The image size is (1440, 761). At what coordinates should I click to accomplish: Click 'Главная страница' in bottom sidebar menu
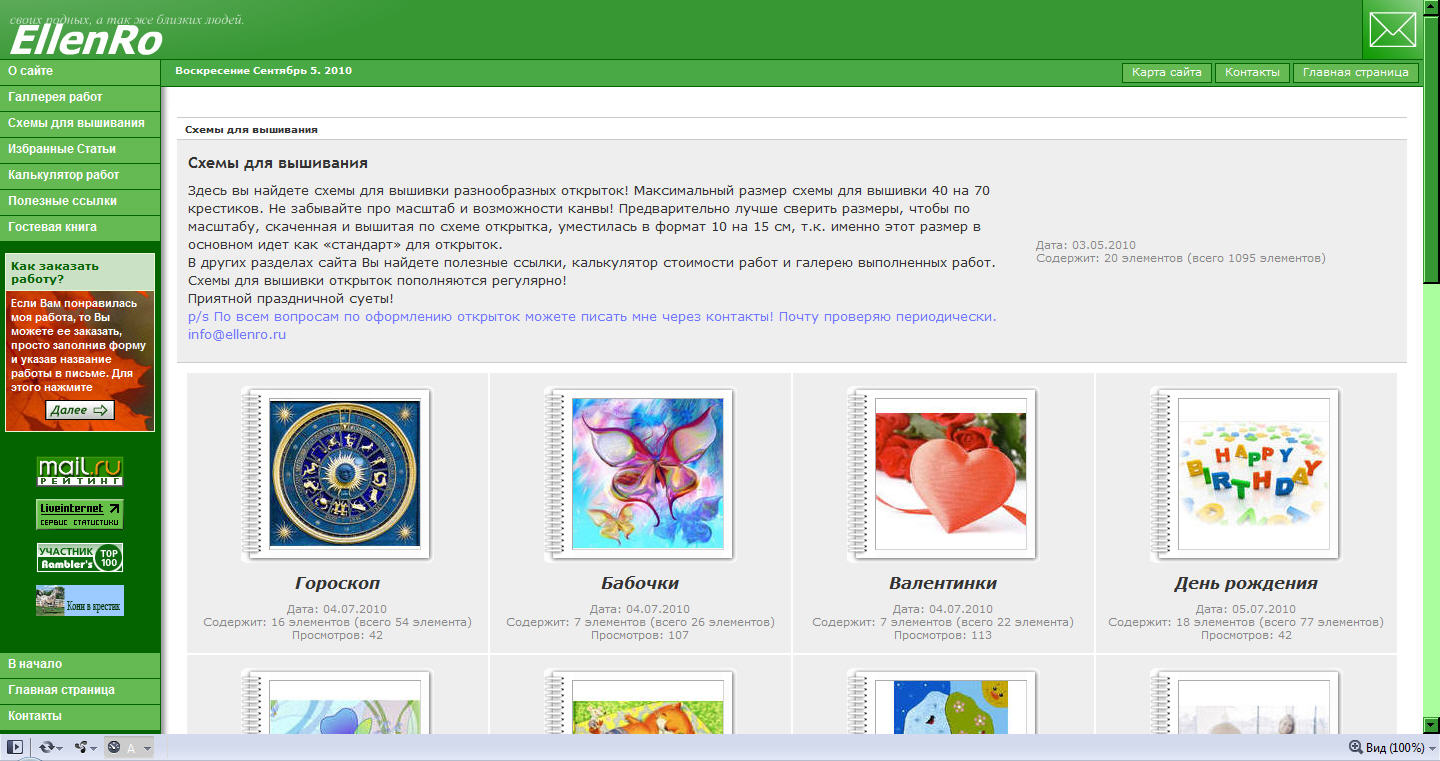80,690
